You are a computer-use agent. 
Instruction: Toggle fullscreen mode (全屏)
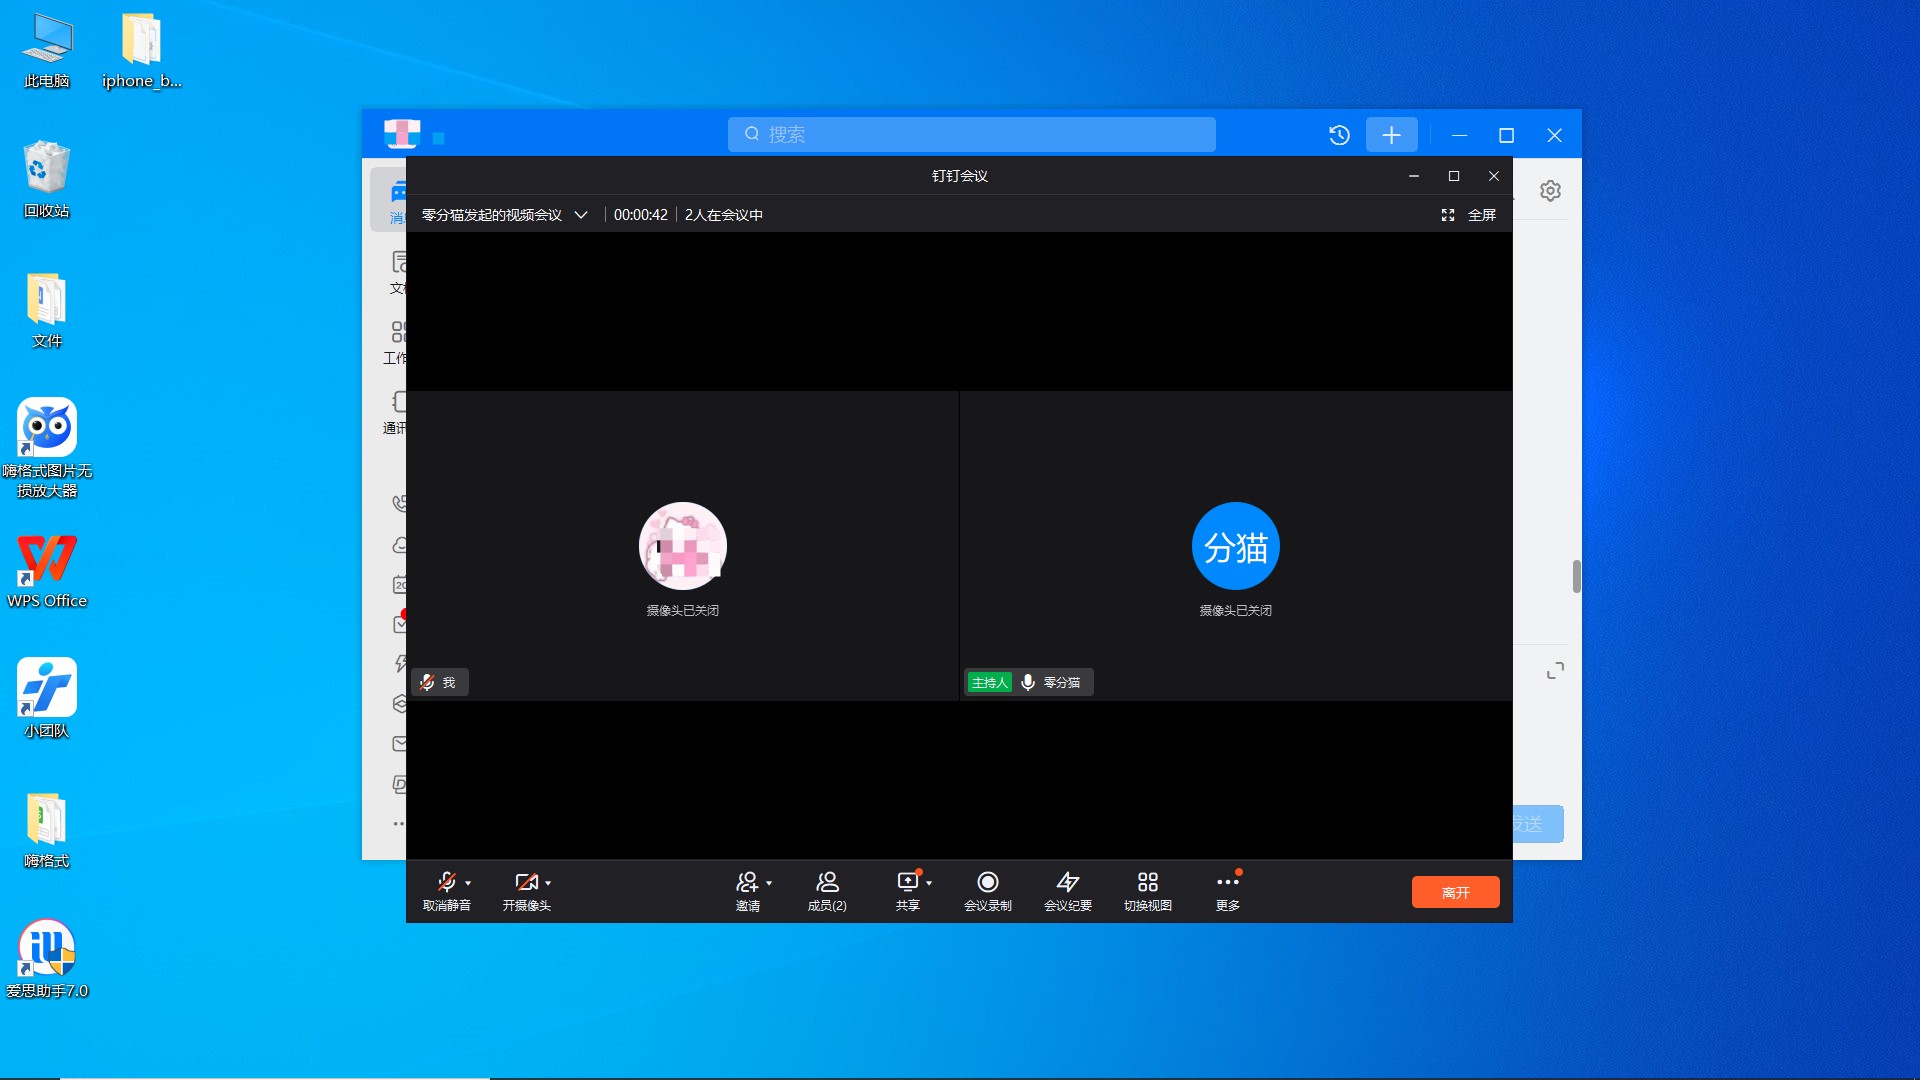pos(1468,215)
